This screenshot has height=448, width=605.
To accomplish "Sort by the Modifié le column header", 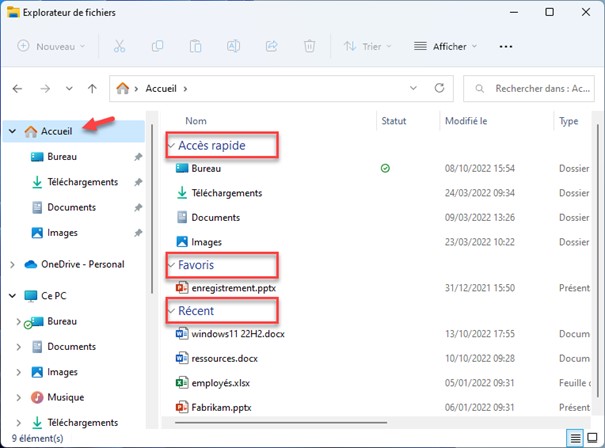I will pos(466,121).
